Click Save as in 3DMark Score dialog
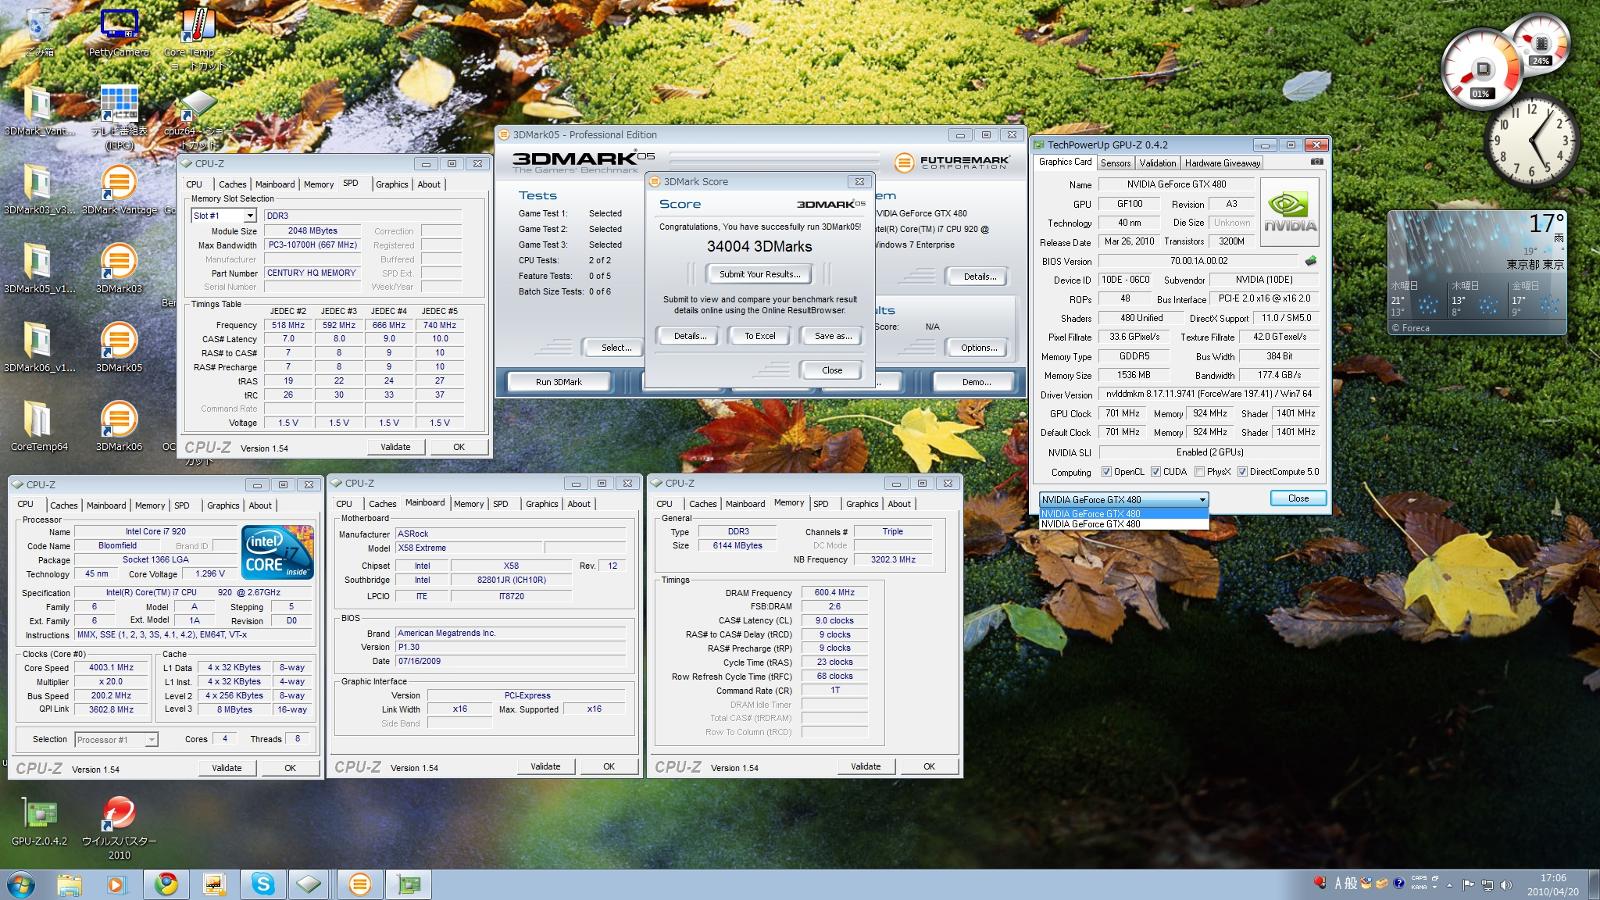The width and height of the screenshot is (1600, 900). (832, 336)
